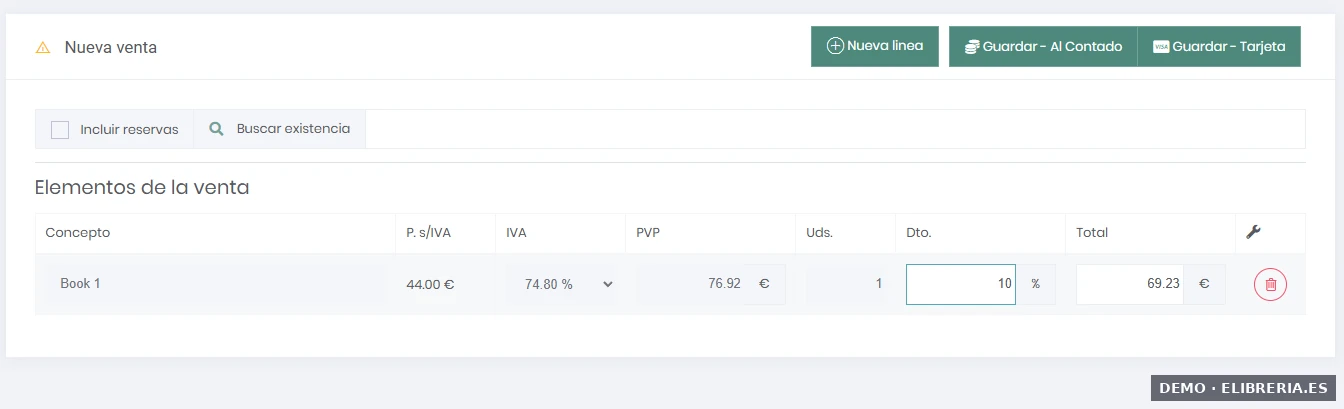This screenshot has height=409, width=1344.
Task: Click the PVP price field 76.92
Action: click(x=690, y=284)
